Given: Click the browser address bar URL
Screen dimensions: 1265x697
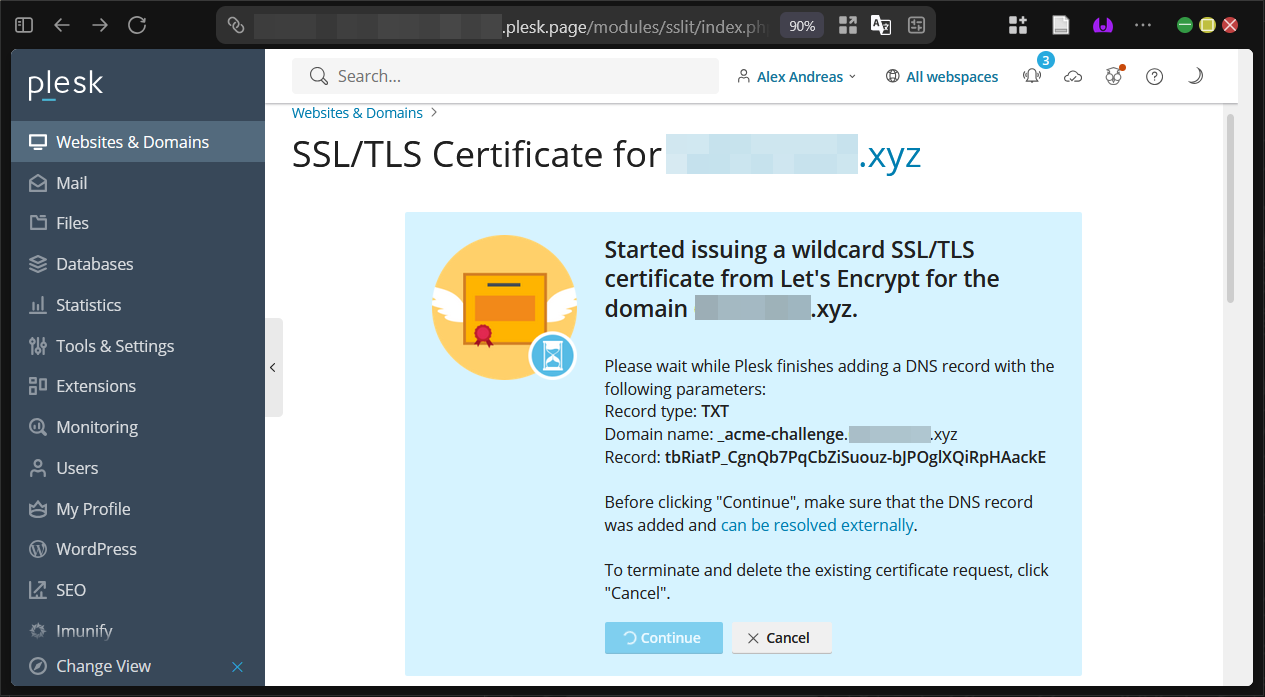Looking at the screenshot, I should coord(510,26).
